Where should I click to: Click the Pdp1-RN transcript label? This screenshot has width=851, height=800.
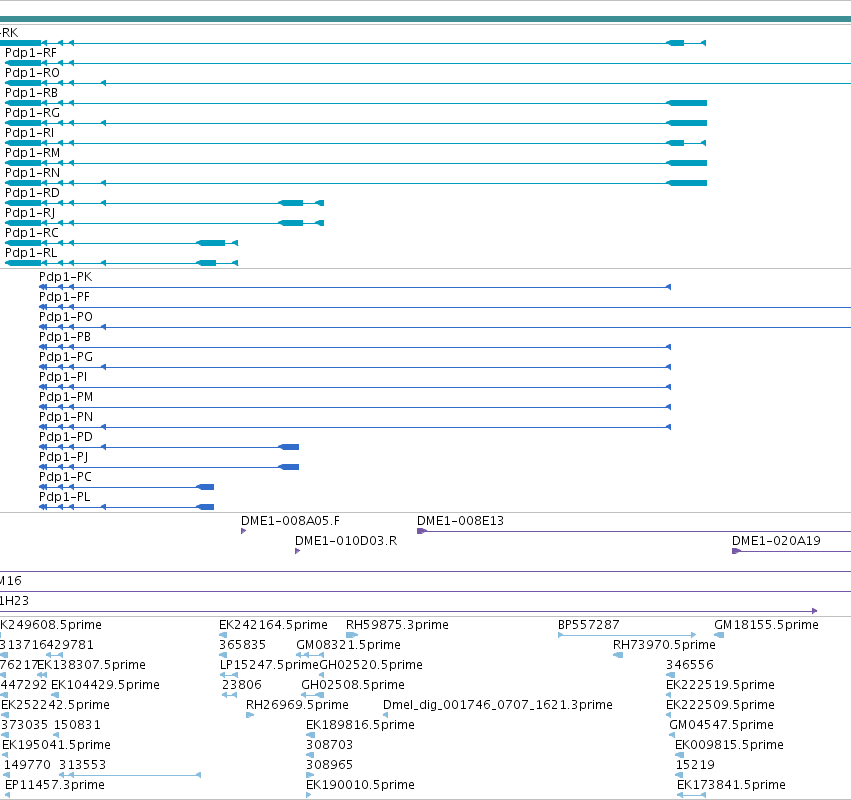(32, 173)
